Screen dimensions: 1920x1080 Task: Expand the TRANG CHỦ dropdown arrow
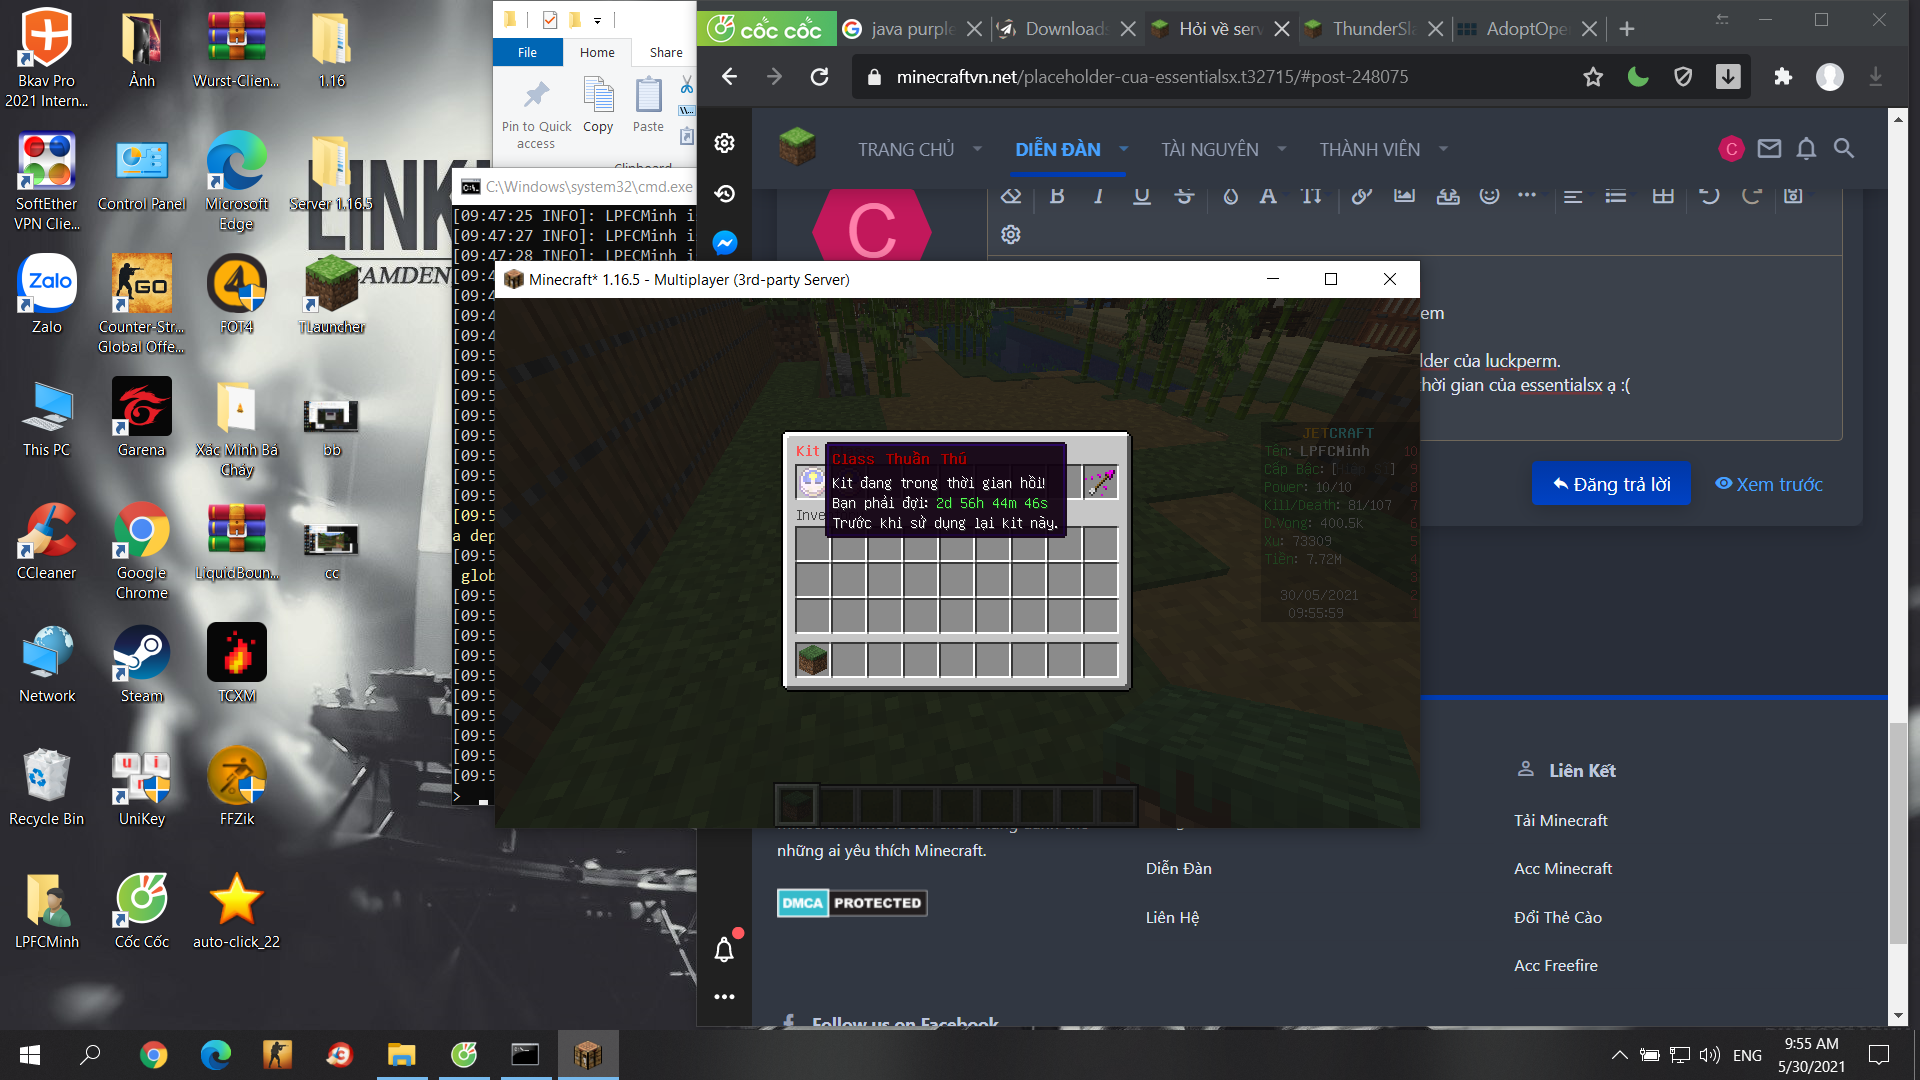pos(977,149)
